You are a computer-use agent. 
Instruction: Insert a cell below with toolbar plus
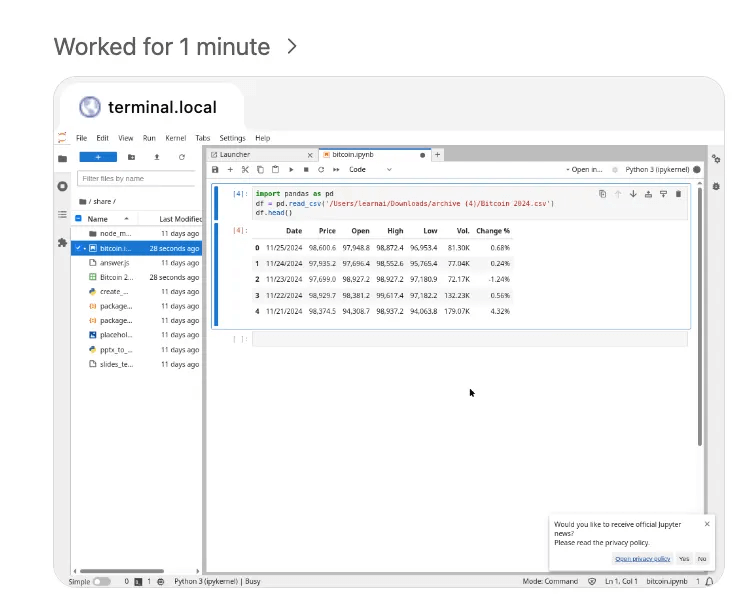click(230, 170)
